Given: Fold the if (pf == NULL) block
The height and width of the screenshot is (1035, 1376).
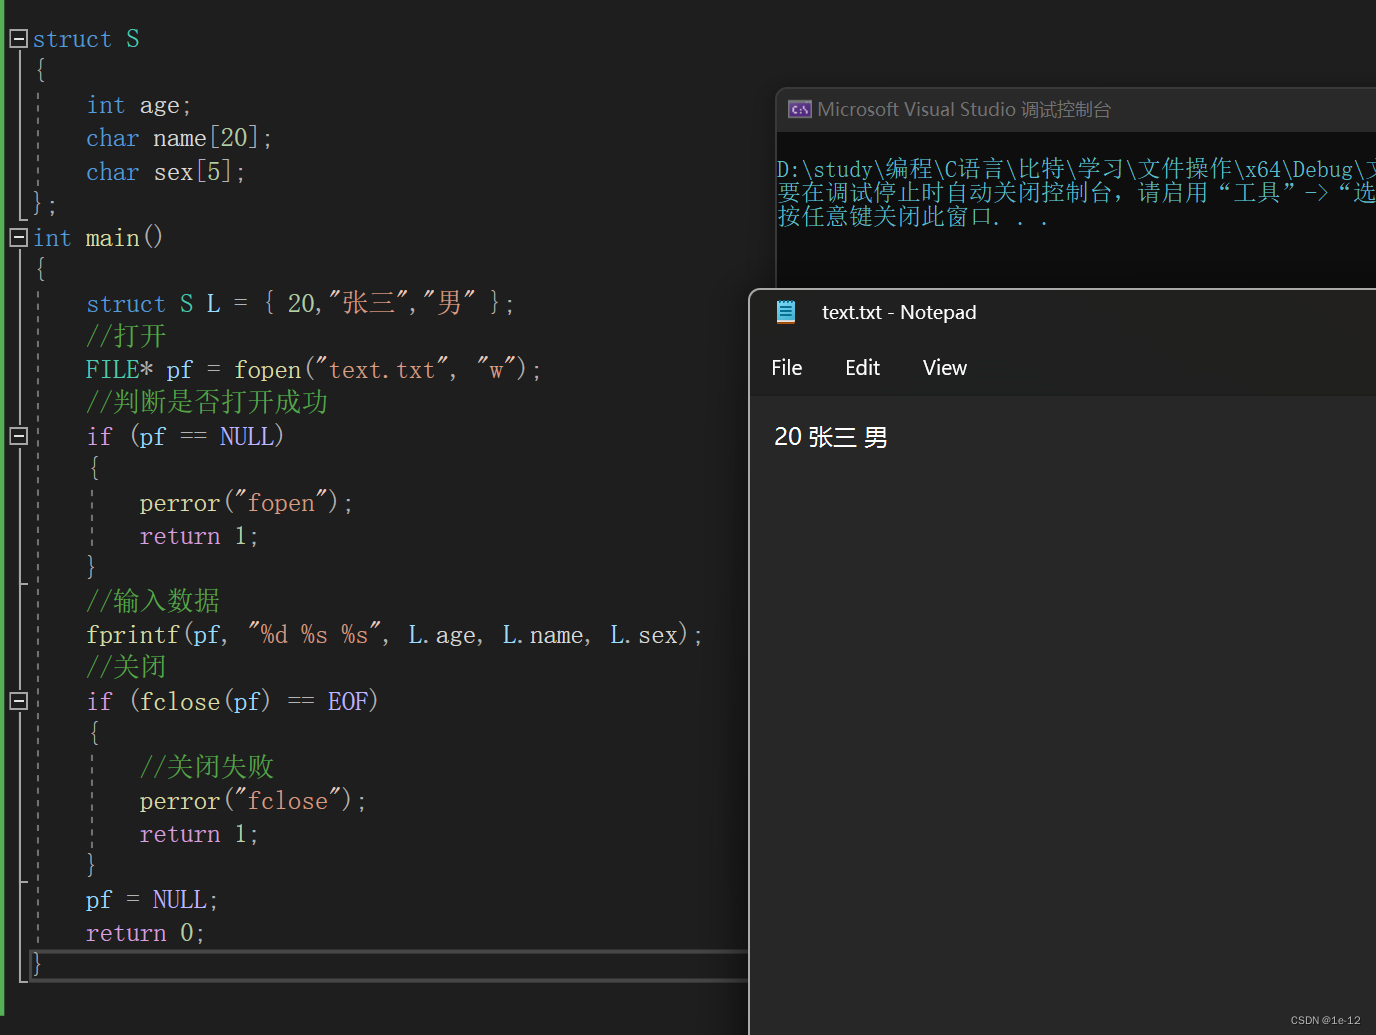Looking at the screenshot, I should tap(18, 436).
